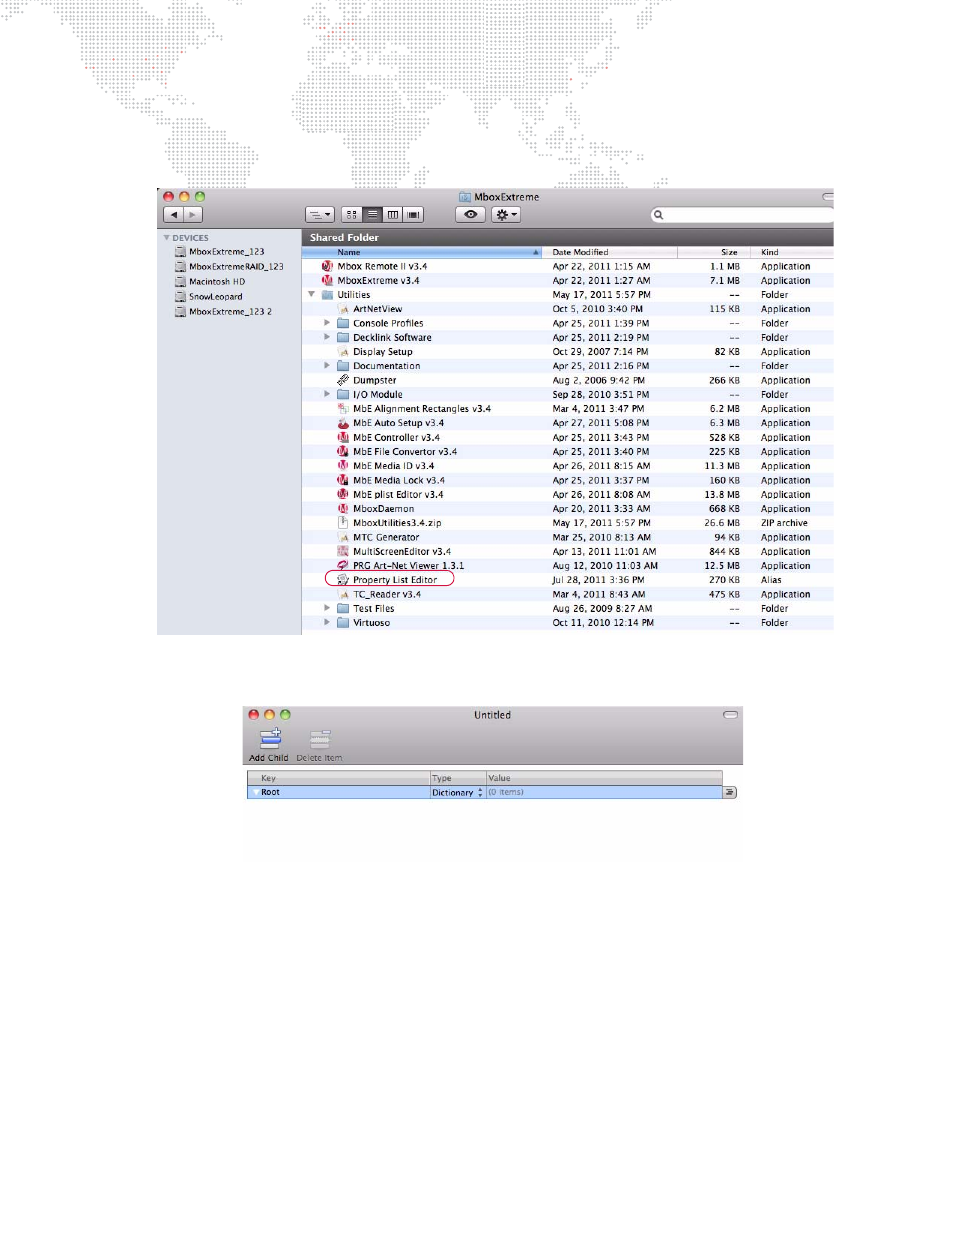This screenshot has height=1235, width=954.
Task: Click Console Profiles folder name
Action: [x=388, y=324]
